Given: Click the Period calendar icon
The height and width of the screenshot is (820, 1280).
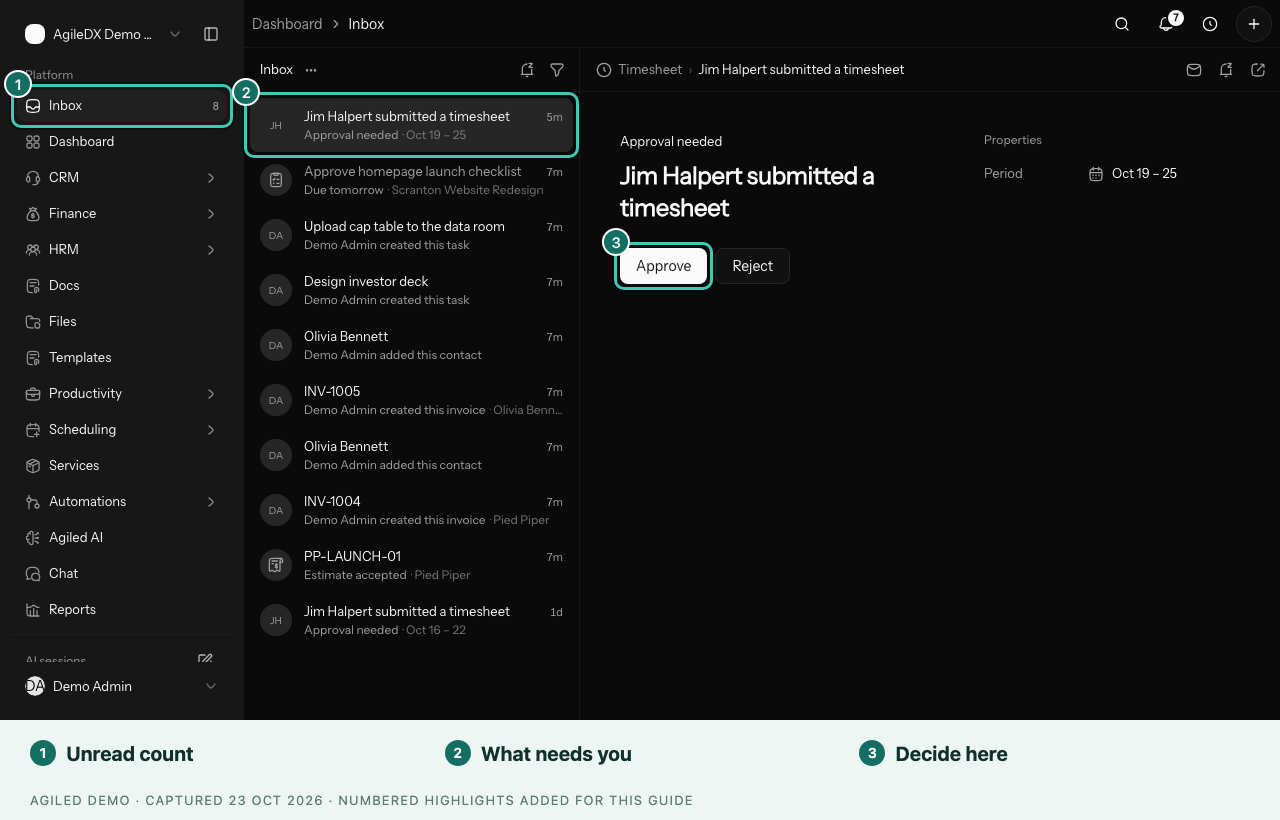Looking at the screenshot, I should click(1096, 174).
